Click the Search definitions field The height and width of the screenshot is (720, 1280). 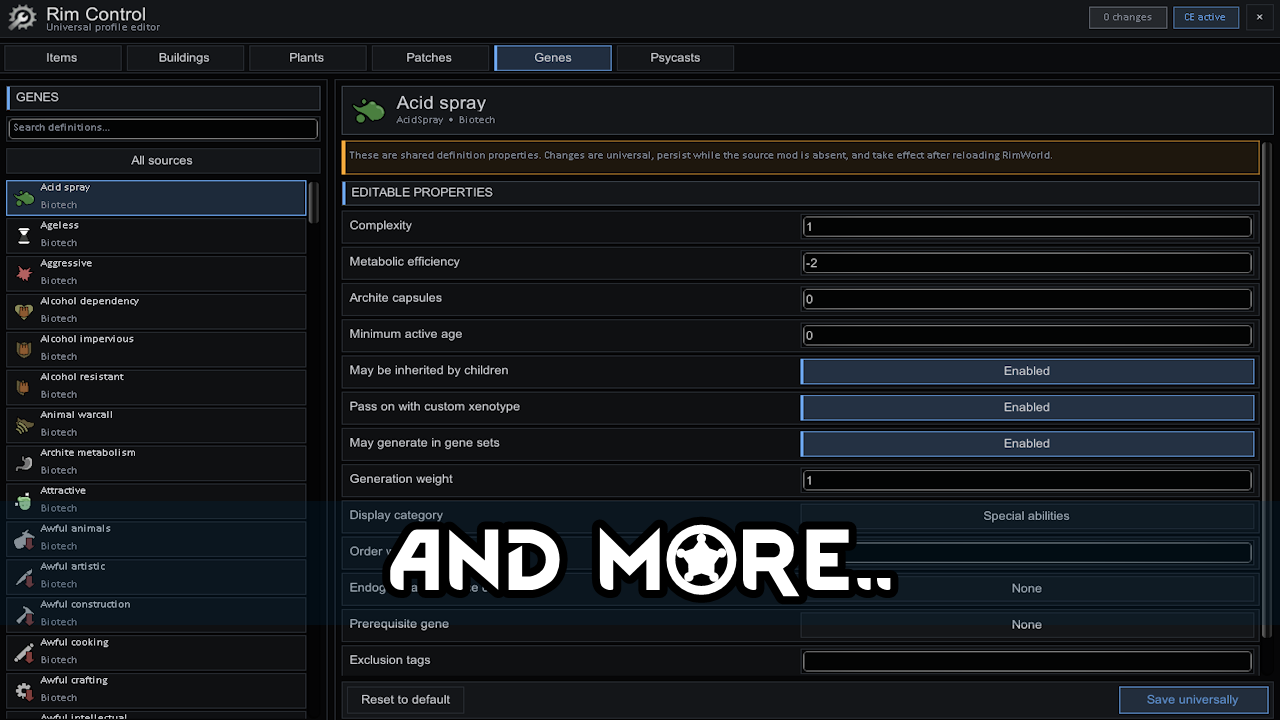pos(163,128)
